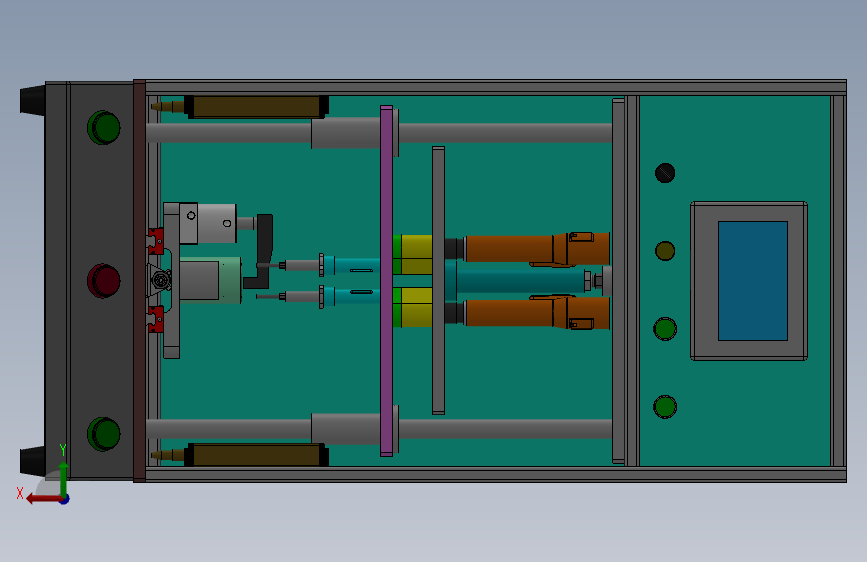Screen dimensions: 867x562
Task: Click the green Y axis of the triad
Action: coord(63,478)
